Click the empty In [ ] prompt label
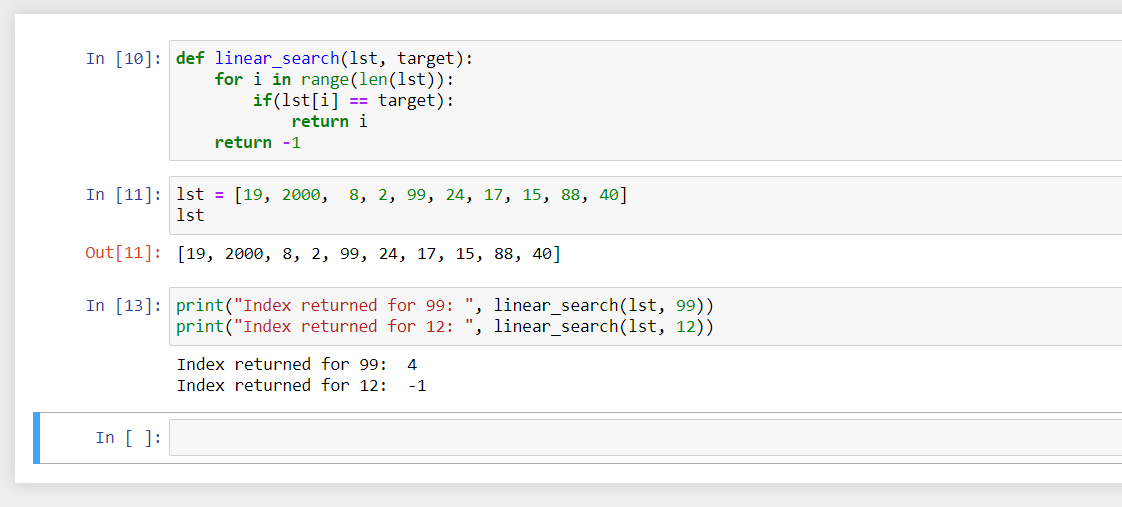 coord(129,437)
